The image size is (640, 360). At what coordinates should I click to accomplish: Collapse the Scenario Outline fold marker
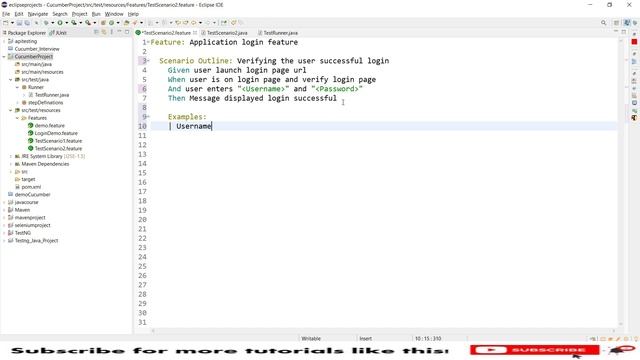(x=149, y=61)
